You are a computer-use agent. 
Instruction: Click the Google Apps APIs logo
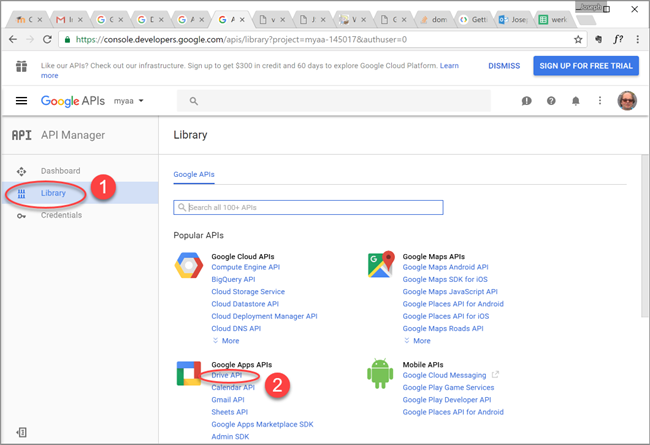pos(189,373)
